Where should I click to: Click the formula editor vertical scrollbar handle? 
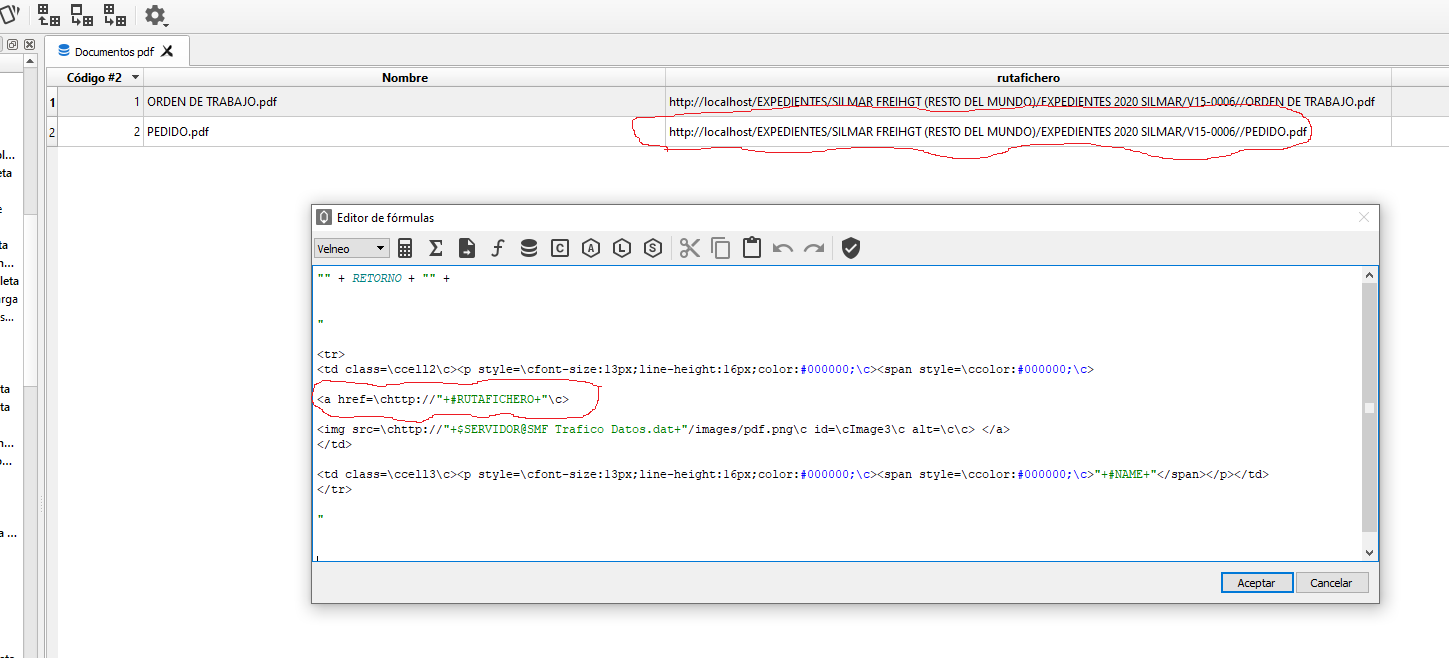click(x=1369, y=408)
